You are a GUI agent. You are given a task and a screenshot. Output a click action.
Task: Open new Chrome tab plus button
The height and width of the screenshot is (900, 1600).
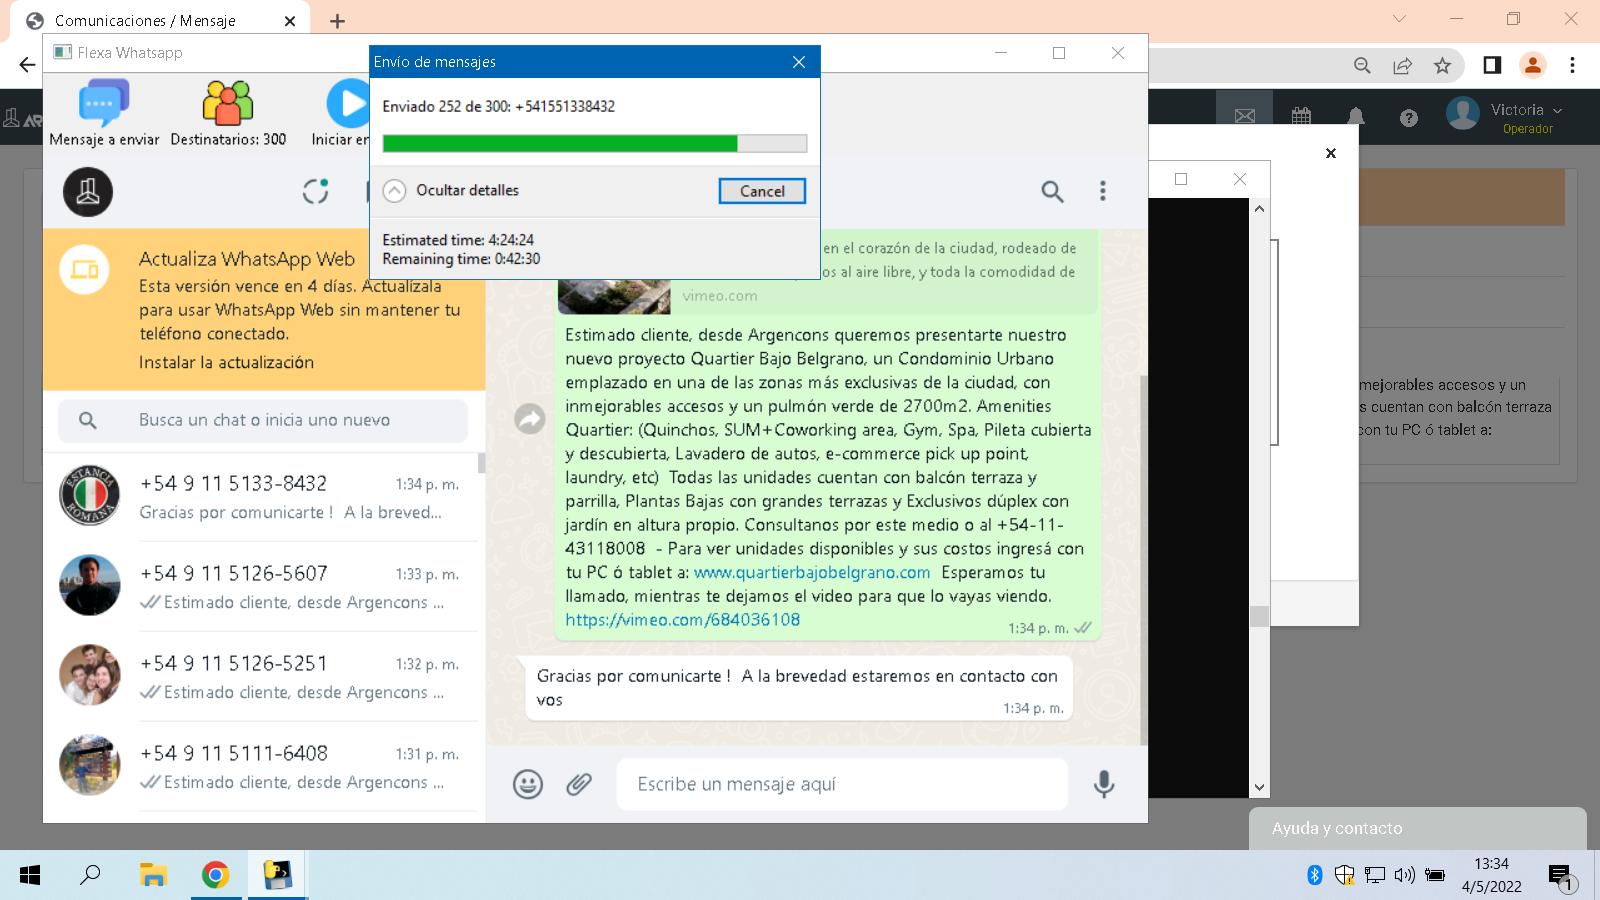click(x=337, y=21)
